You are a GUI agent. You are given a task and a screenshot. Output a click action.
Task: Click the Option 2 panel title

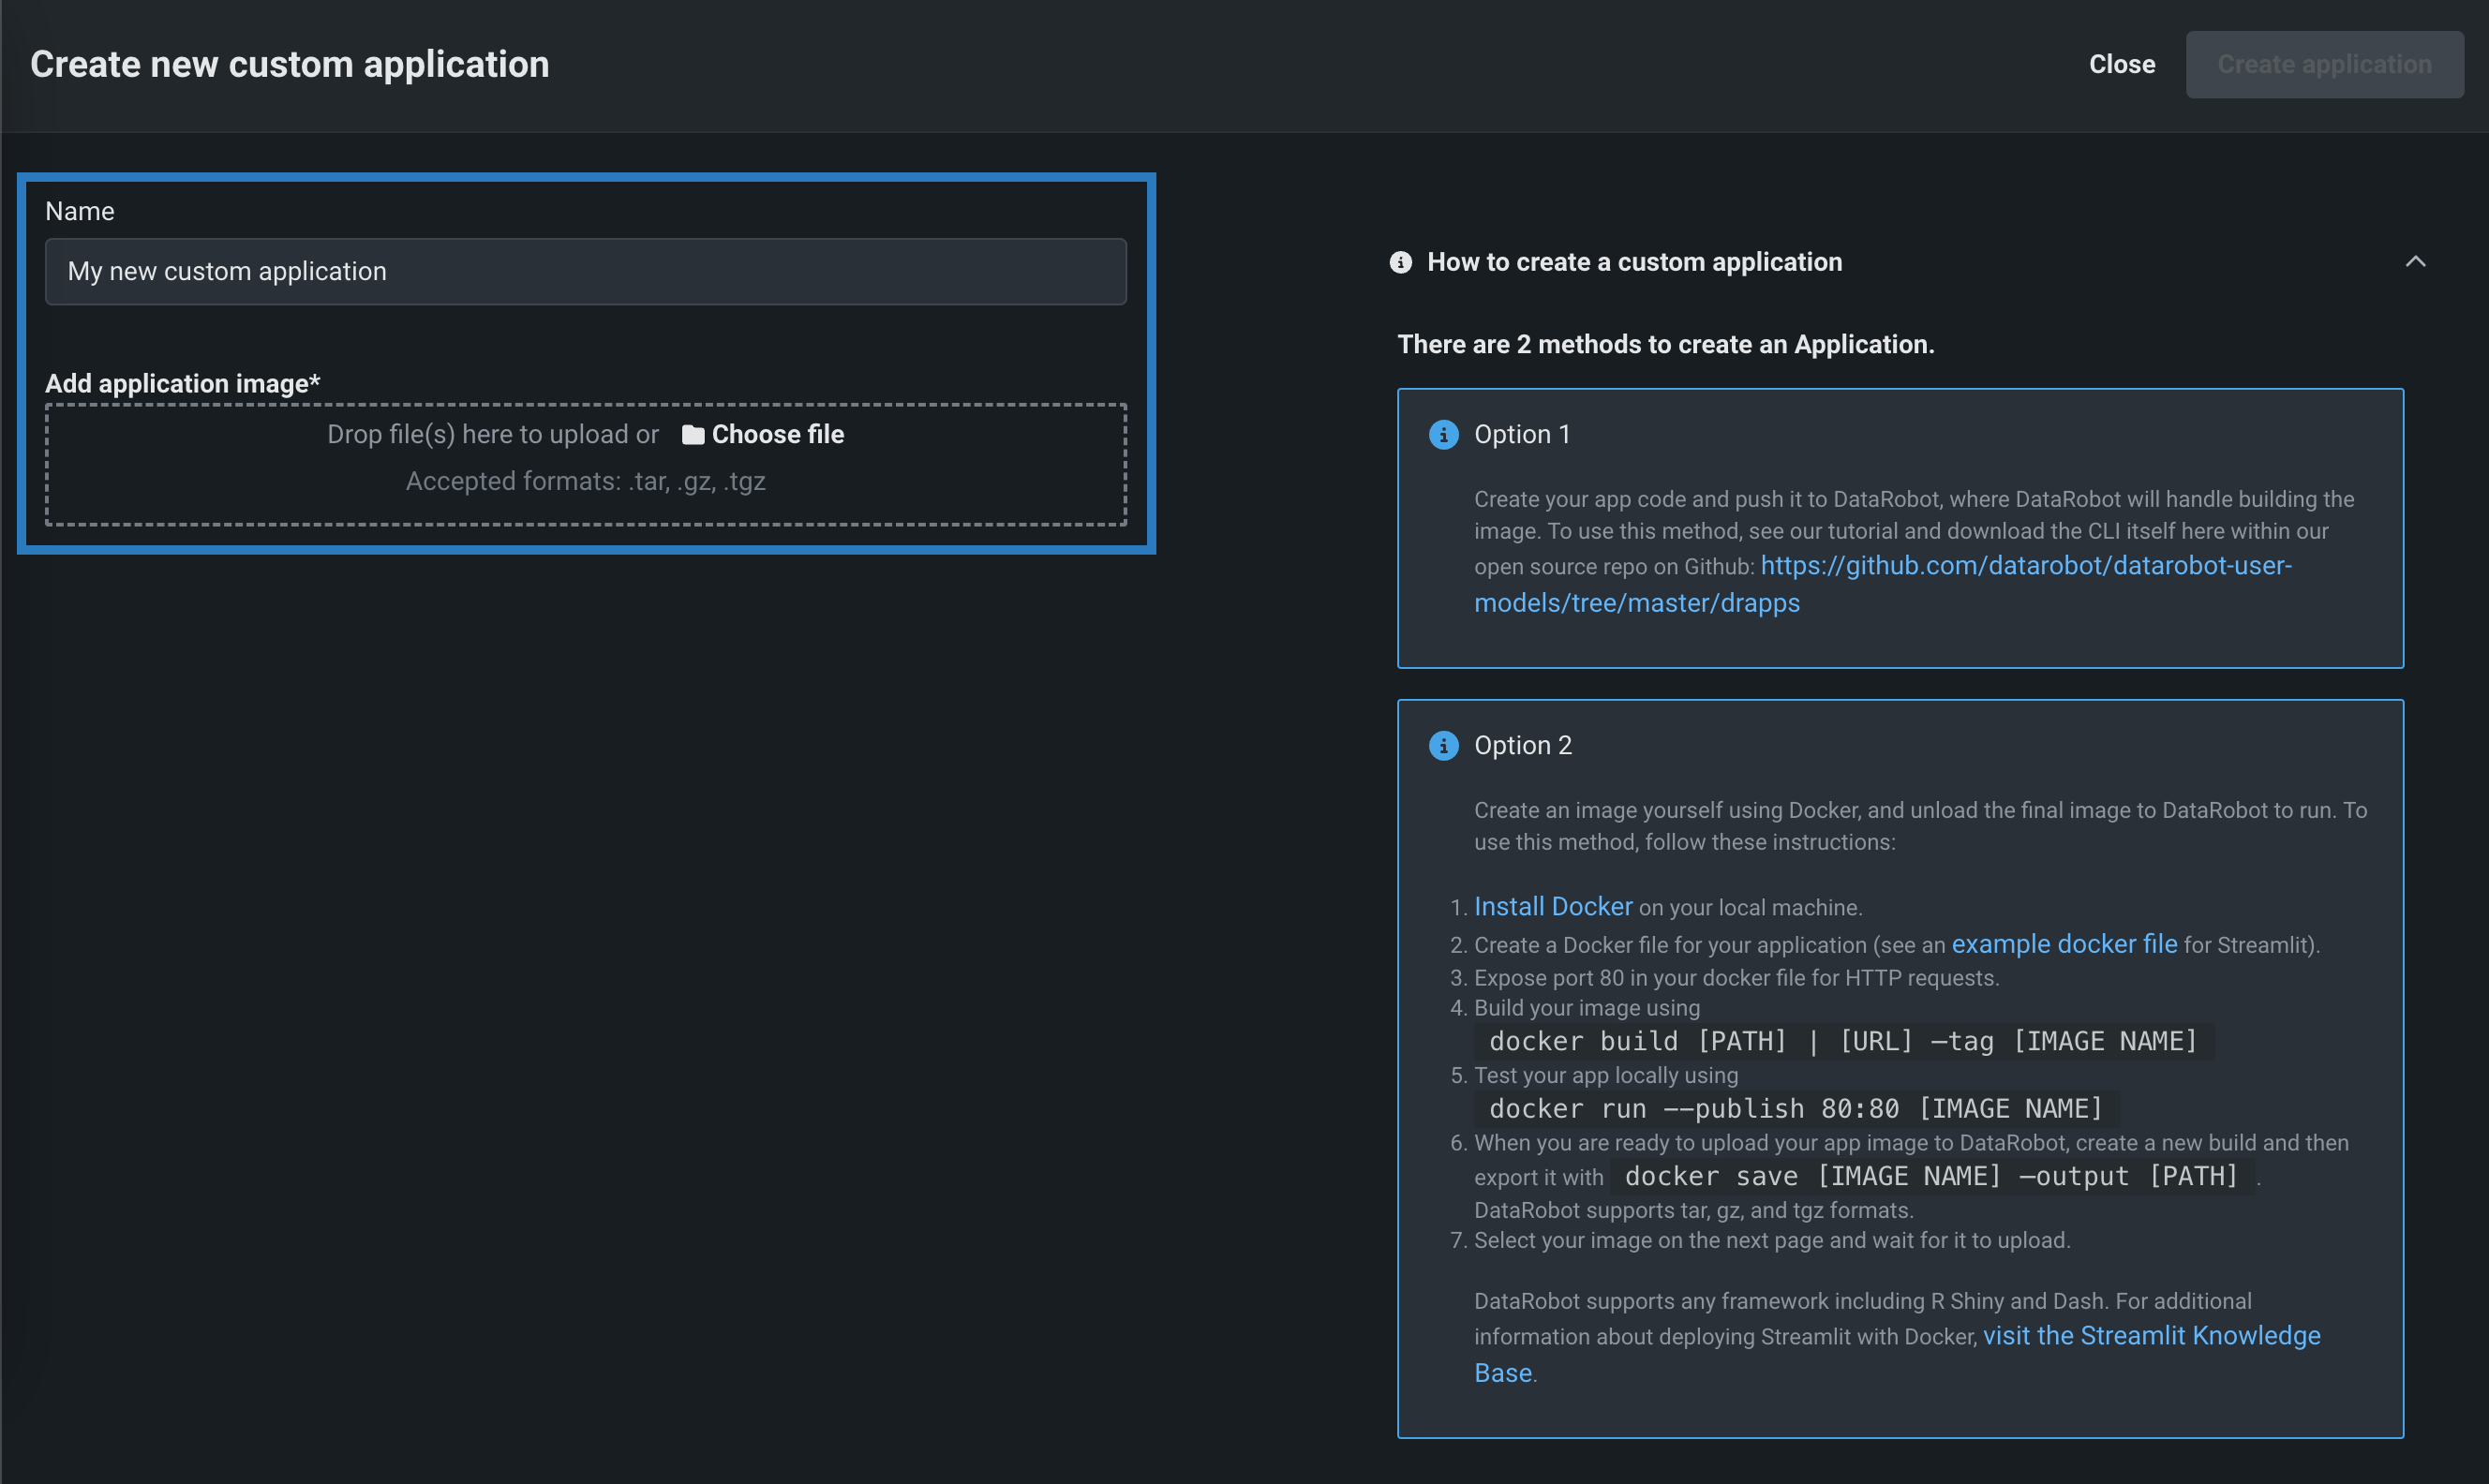point(1522,746)
